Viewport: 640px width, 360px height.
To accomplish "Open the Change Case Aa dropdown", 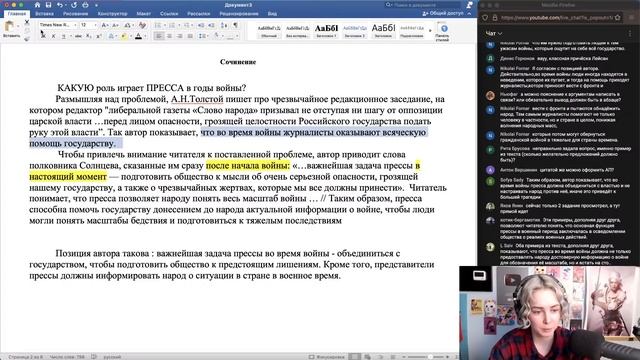I will coord(129,25).
